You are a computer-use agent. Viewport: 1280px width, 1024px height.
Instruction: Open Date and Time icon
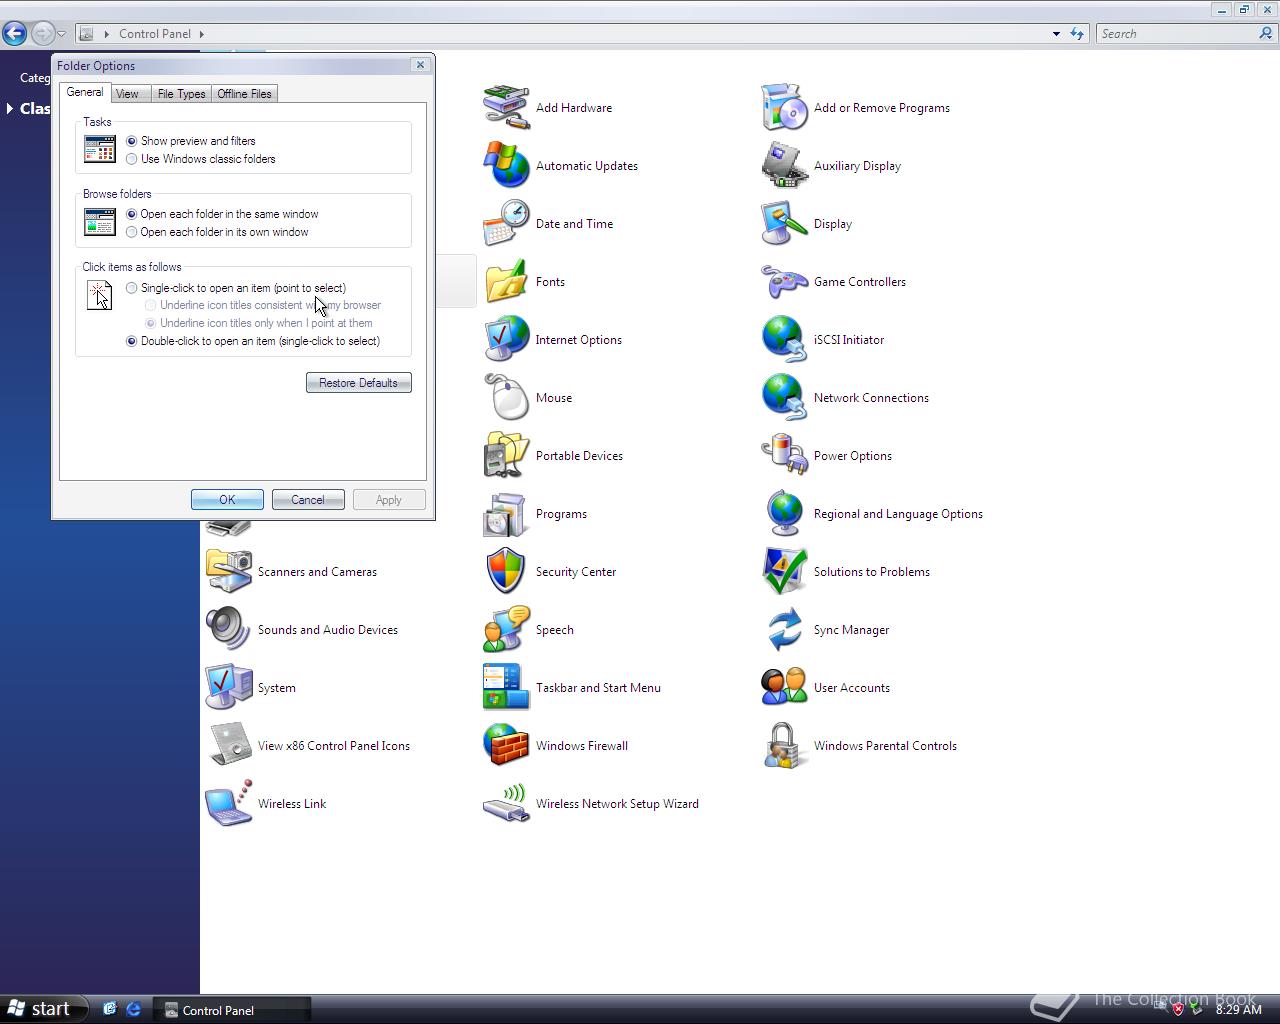pyautogui.click(x=506, y=224)
